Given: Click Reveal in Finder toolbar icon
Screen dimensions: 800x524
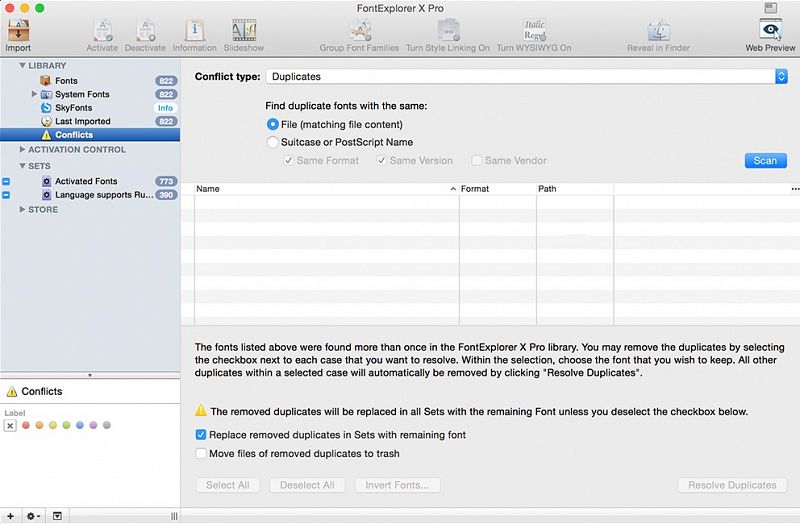Looking at the screenshot, I should click(x=657, y=32).
